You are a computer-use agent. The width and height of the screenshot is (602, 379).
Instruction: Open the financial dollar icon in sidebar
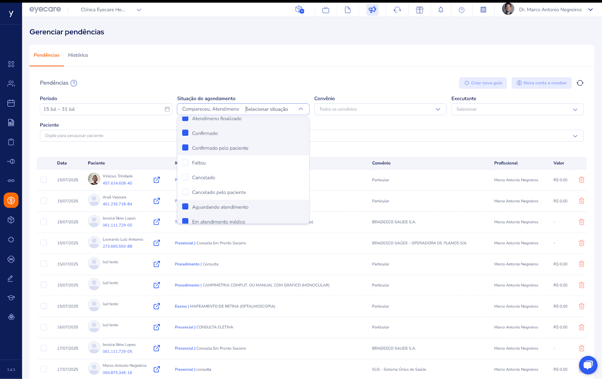[x=11, y=200]
